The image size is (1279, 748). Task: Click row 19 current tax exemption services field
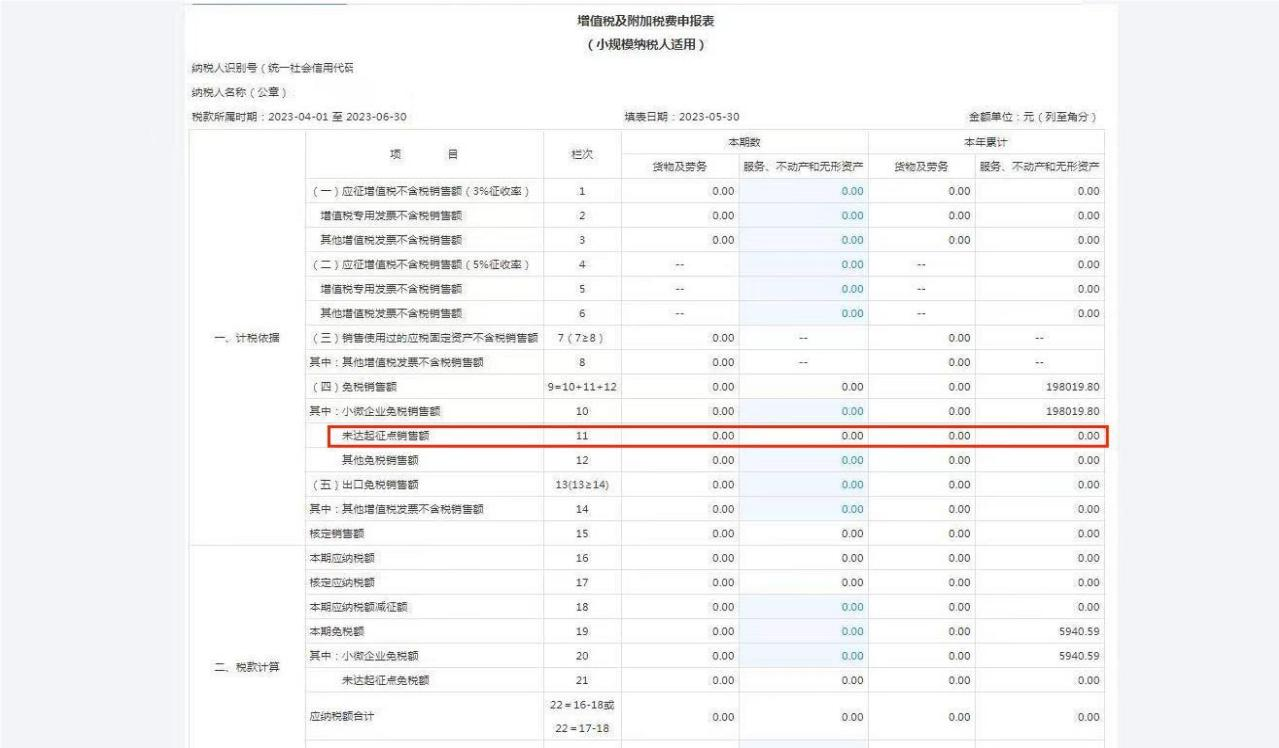point(803,632)
